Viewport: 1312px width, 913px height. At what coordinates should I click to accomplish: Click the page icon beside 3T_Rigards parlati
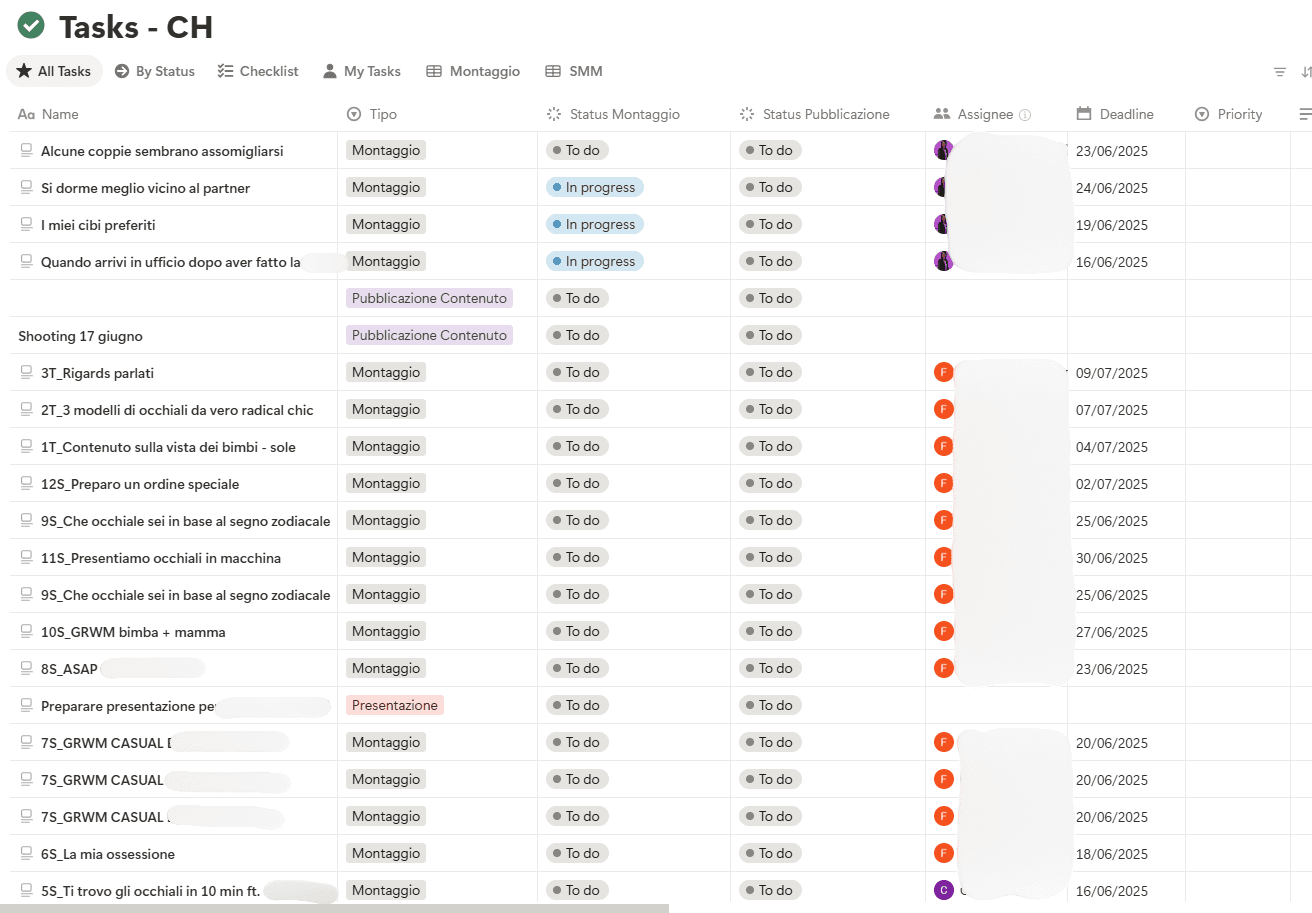coord(28,372)
